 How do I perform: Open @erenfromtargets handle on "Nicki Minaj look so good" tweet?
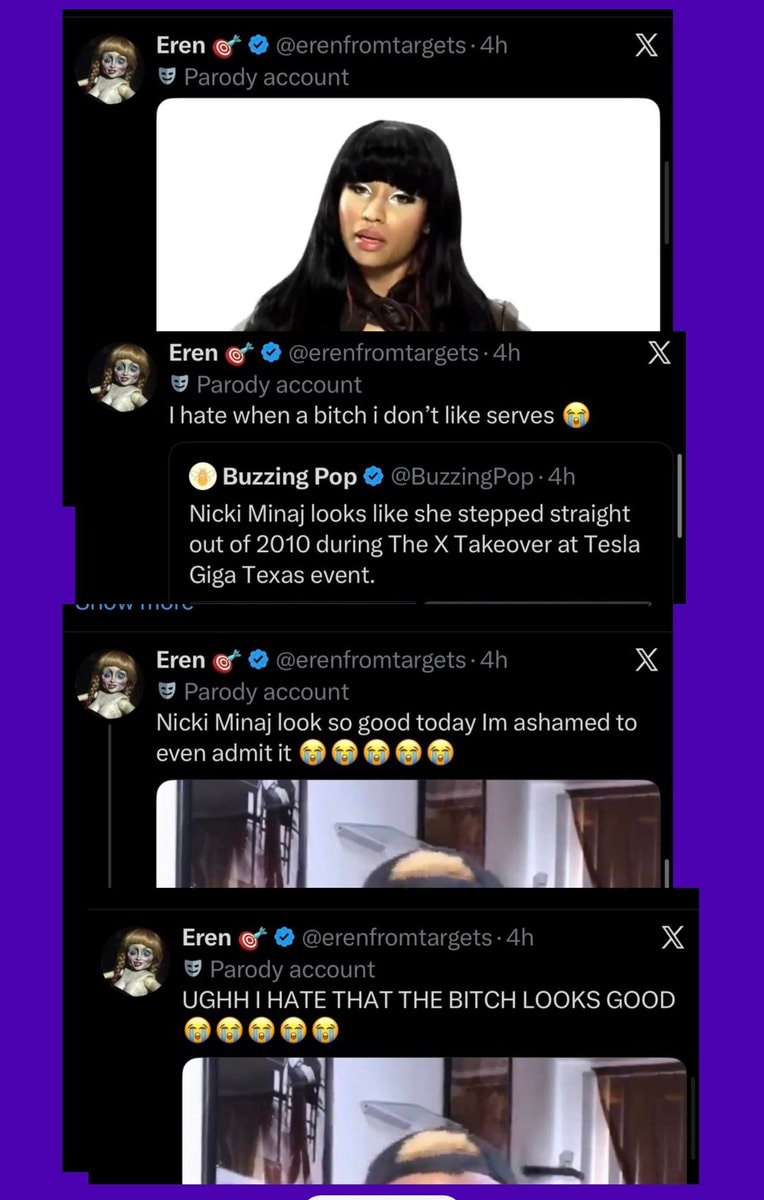370,660
